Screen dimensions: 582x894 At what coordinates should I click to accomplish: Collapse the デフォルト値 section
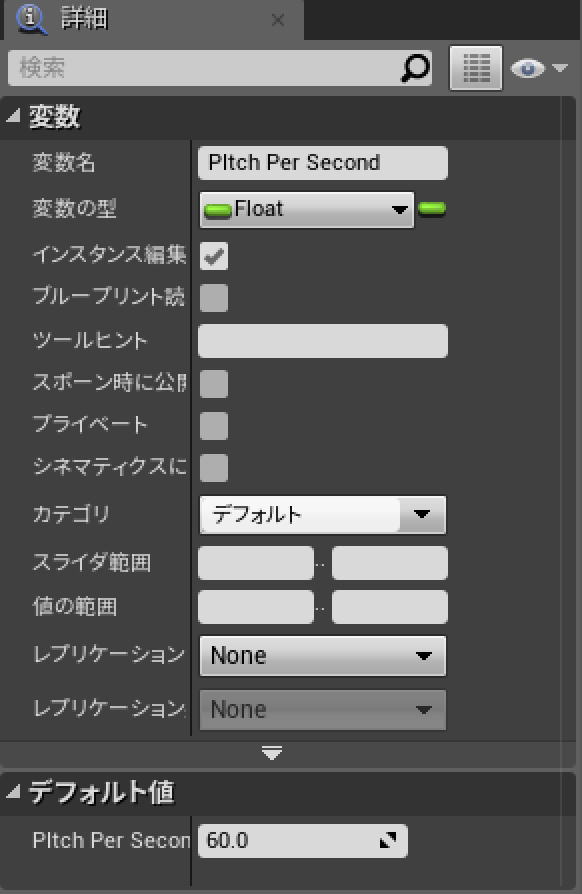point(13,791)
